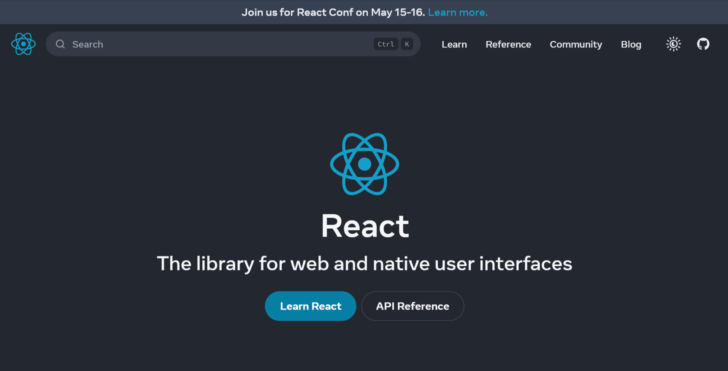The width and height of the screenshot is (728, 371).
Task: Click the React logo in the navbar
Action: coord(23,44)
